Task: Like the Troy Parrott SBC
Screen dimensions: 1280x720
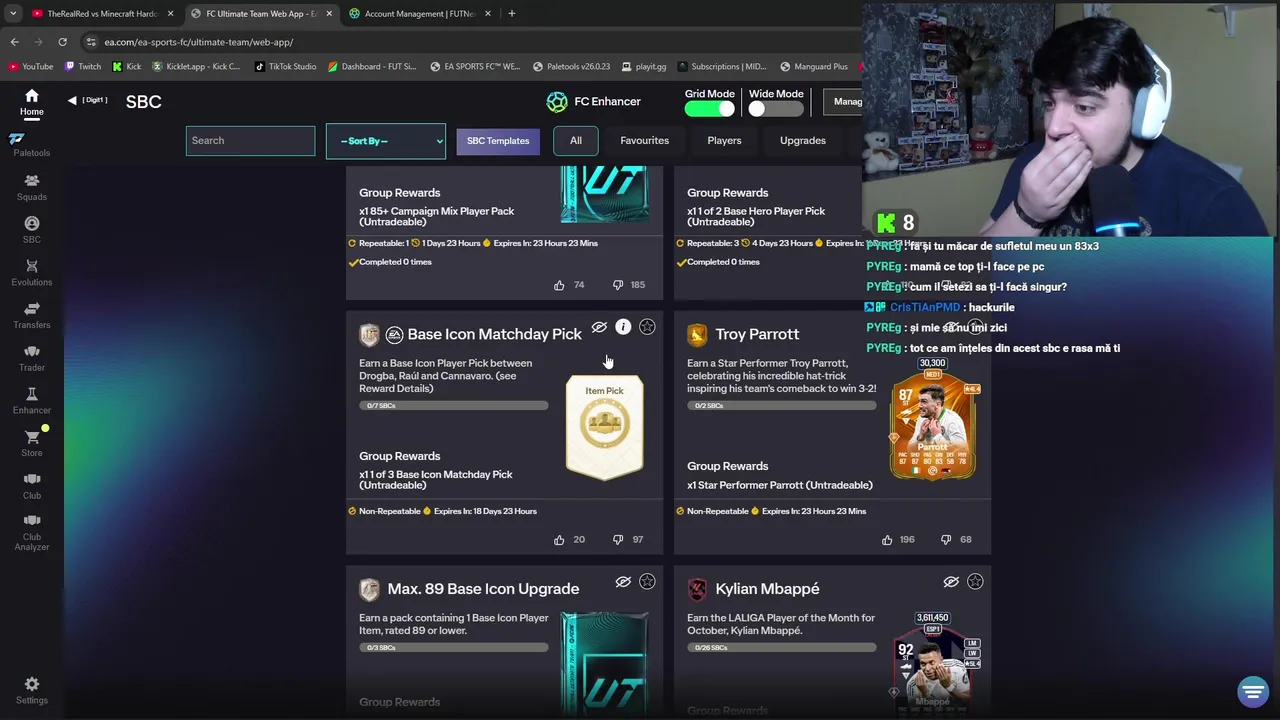Action: click(887, 539)
